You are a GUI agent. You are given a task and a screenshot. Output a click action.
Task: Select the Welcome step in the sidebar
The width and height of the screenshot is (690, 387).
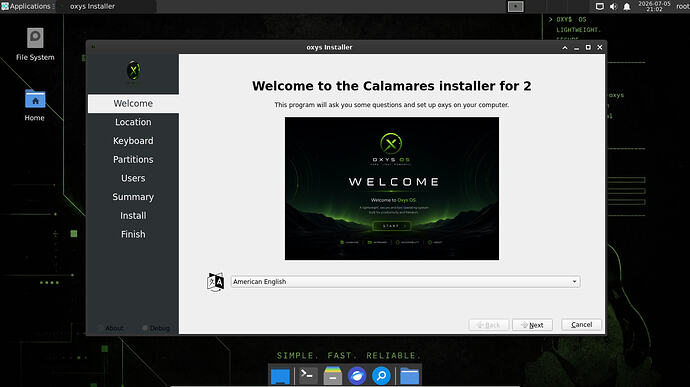coord(133,103)
